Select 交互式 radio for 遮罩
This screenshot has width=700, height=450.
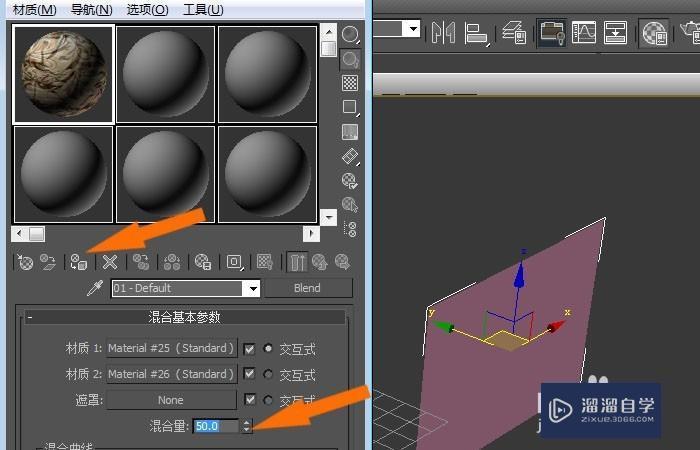[268, 400]
